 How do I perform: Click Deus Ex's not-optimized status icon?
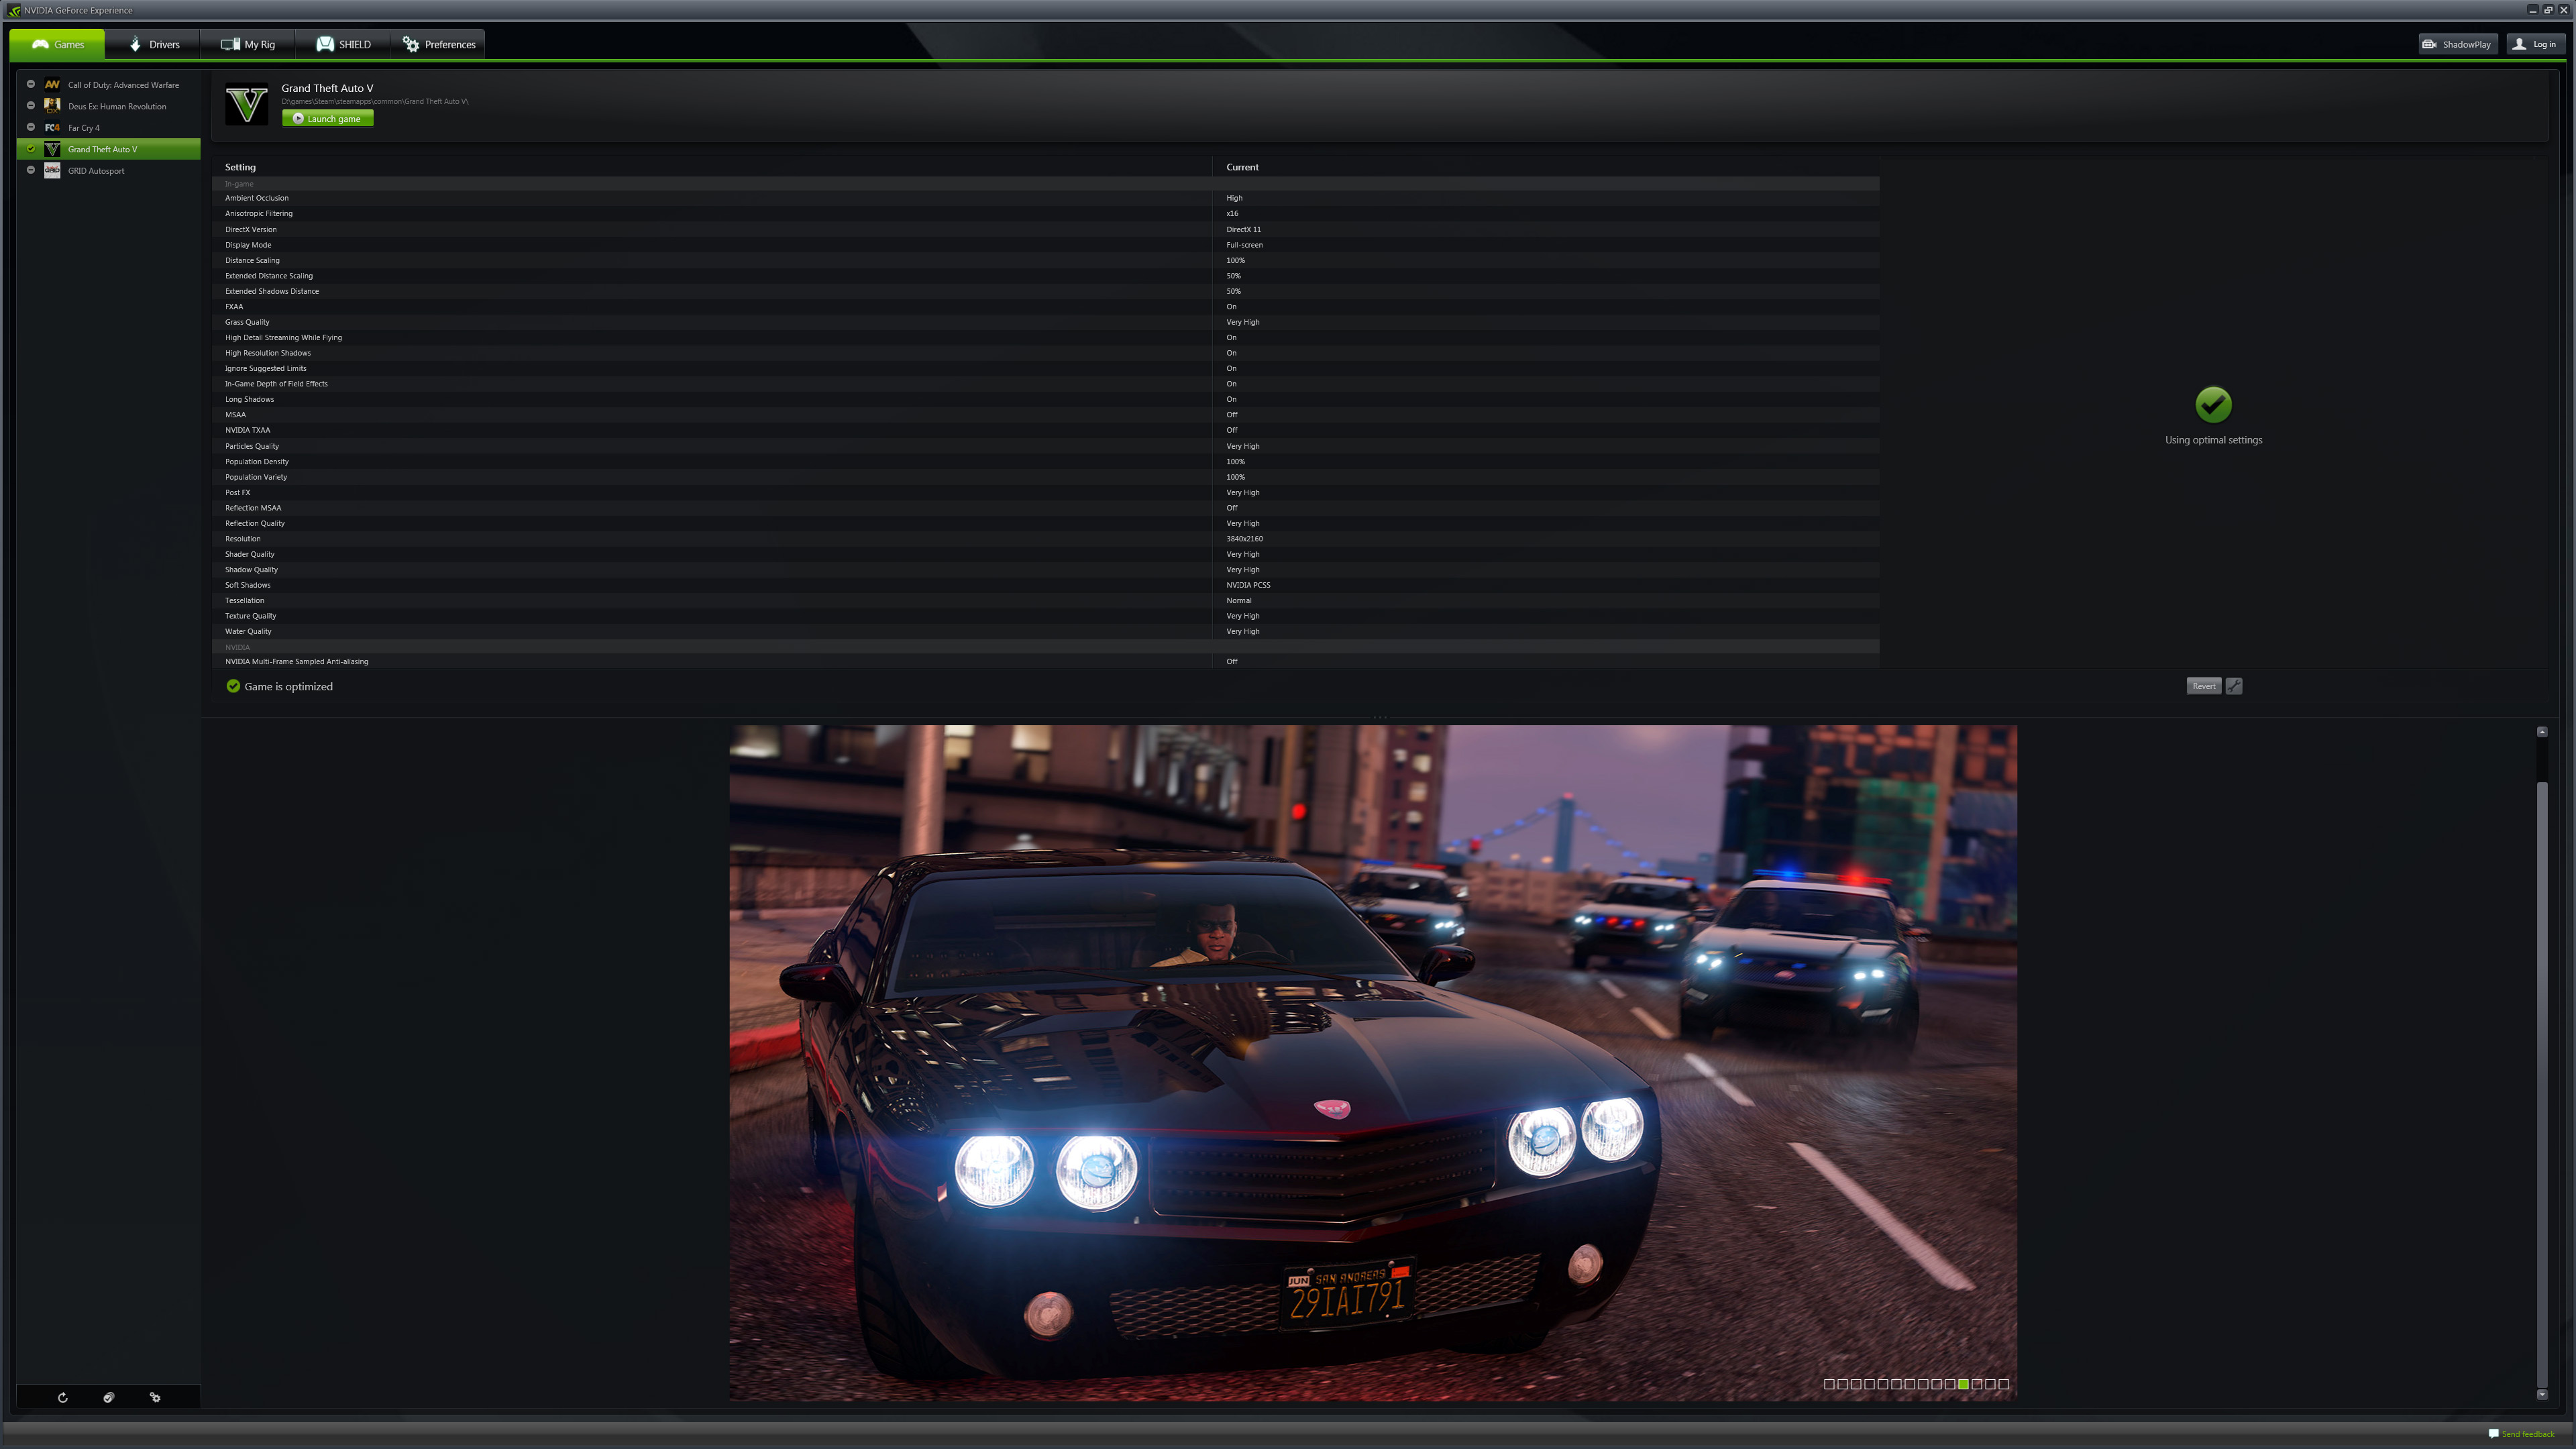(x=31, y=105)
